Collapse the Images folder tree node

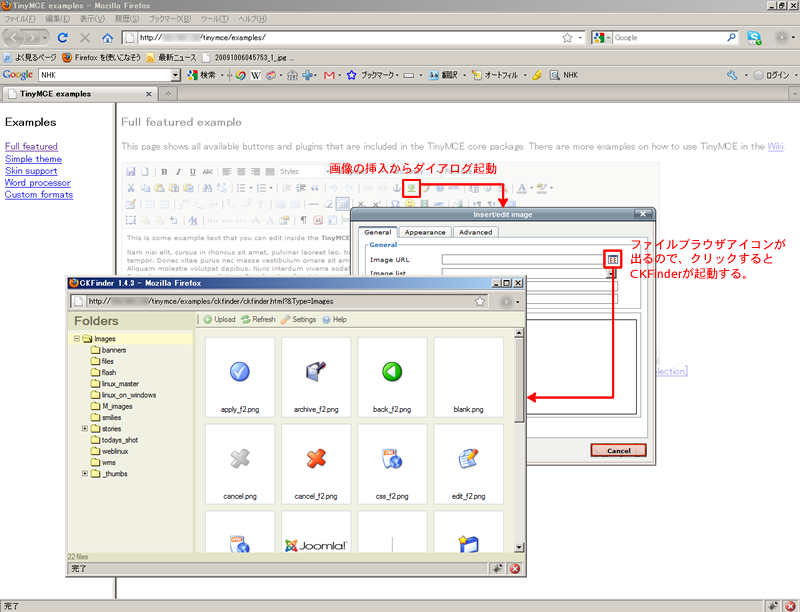(77, 338)
